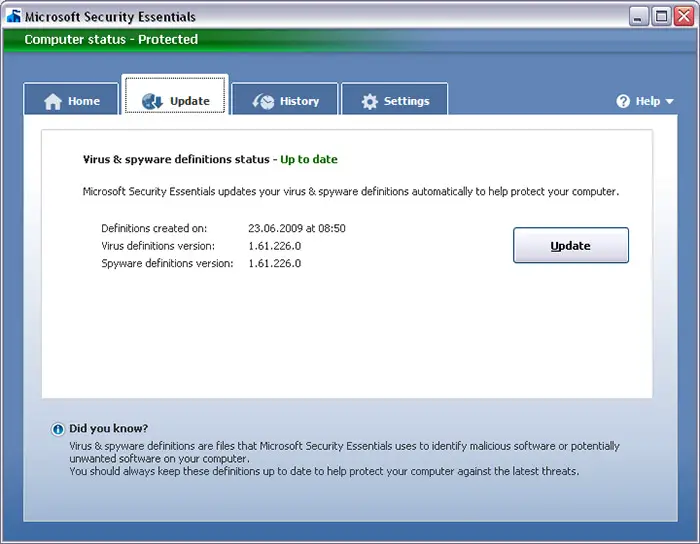Click the tip line starting 'unwanted software on your computer'
This screenshot has height=544, width=700.
159,459
